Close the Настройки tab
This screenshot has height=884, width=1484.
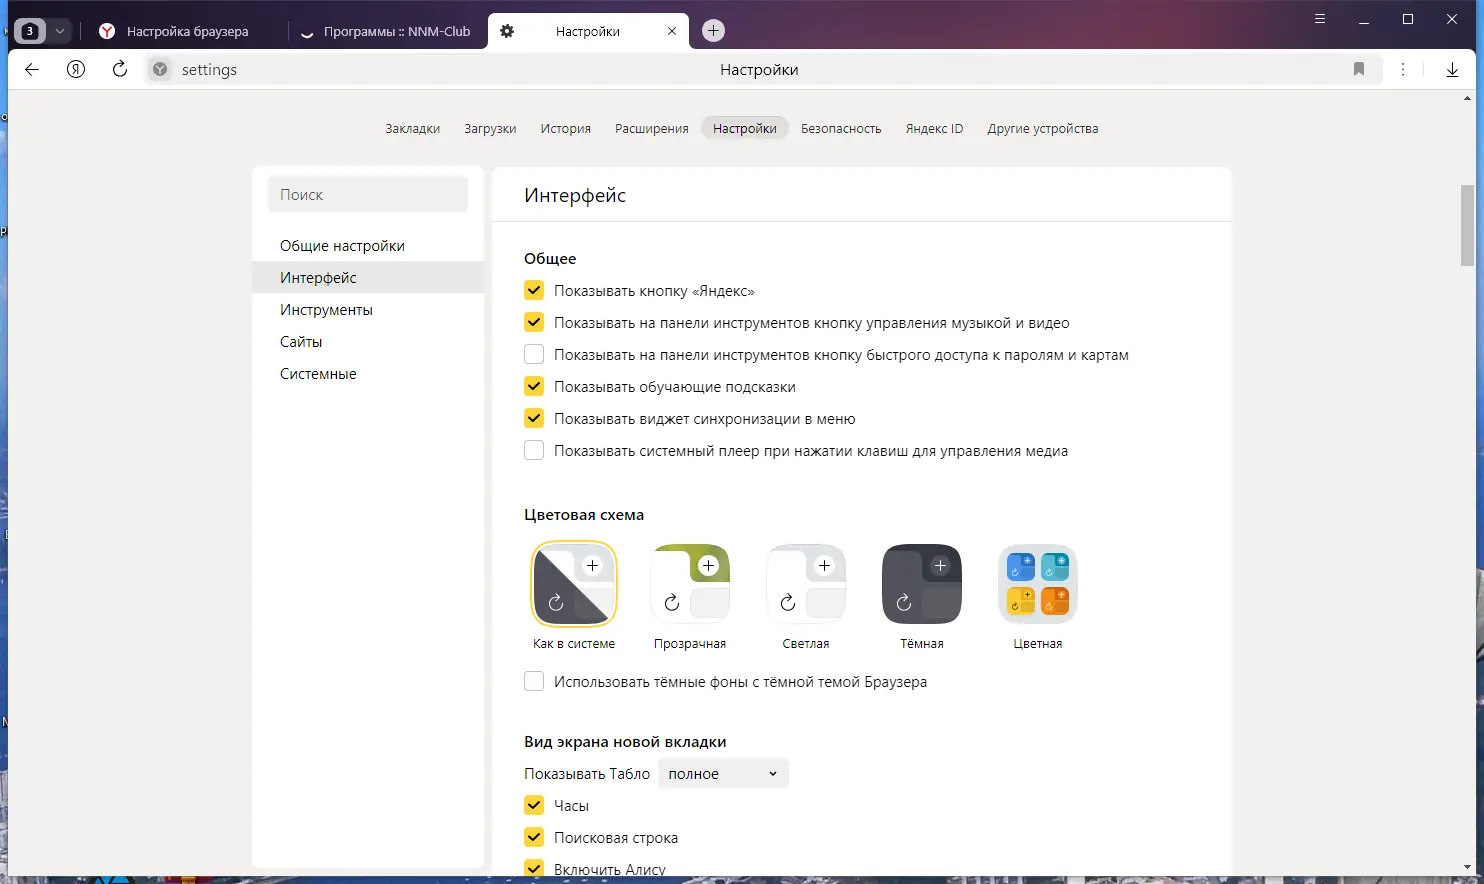672,31
